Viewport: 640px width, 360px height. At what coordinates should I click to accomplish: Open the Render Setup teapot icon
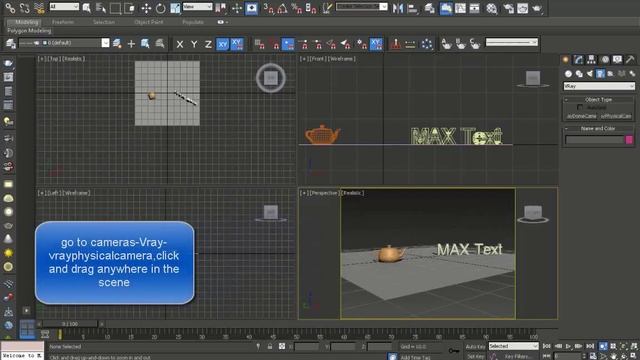pos(509,8)
